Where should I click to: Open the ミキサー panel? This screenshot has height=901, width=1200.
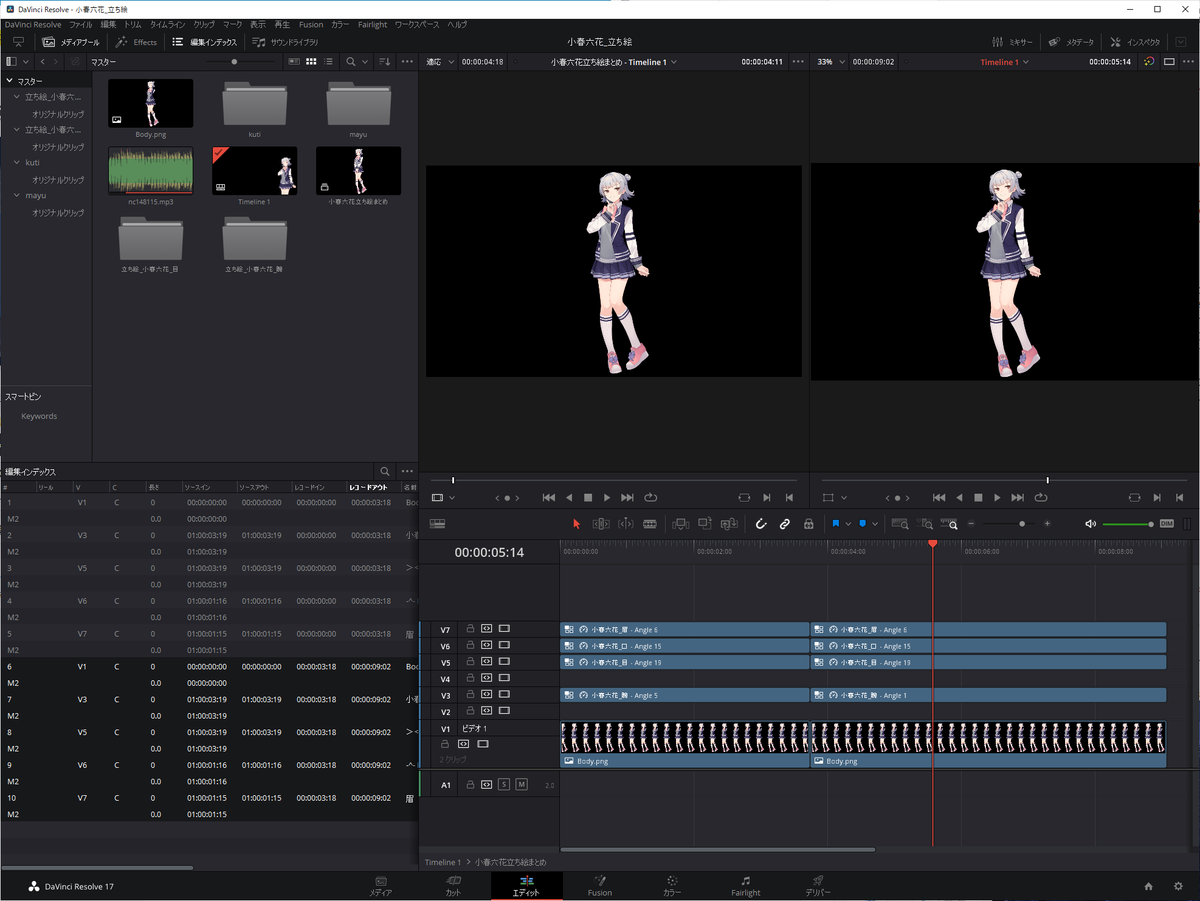point(1012,42)
